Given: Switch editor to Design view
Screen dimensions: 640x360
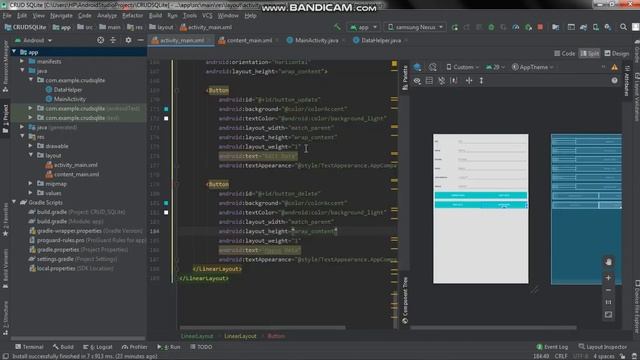Looking at the screenshot, I should pyautogui.click(x=617, y=53).
